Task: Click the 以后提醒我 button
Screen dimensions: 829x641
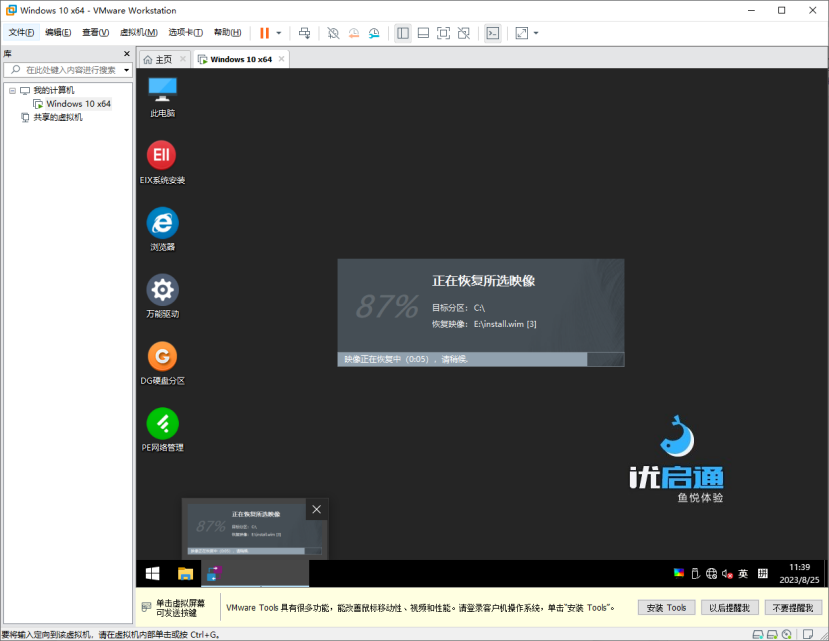Action: tap(730, 608)
